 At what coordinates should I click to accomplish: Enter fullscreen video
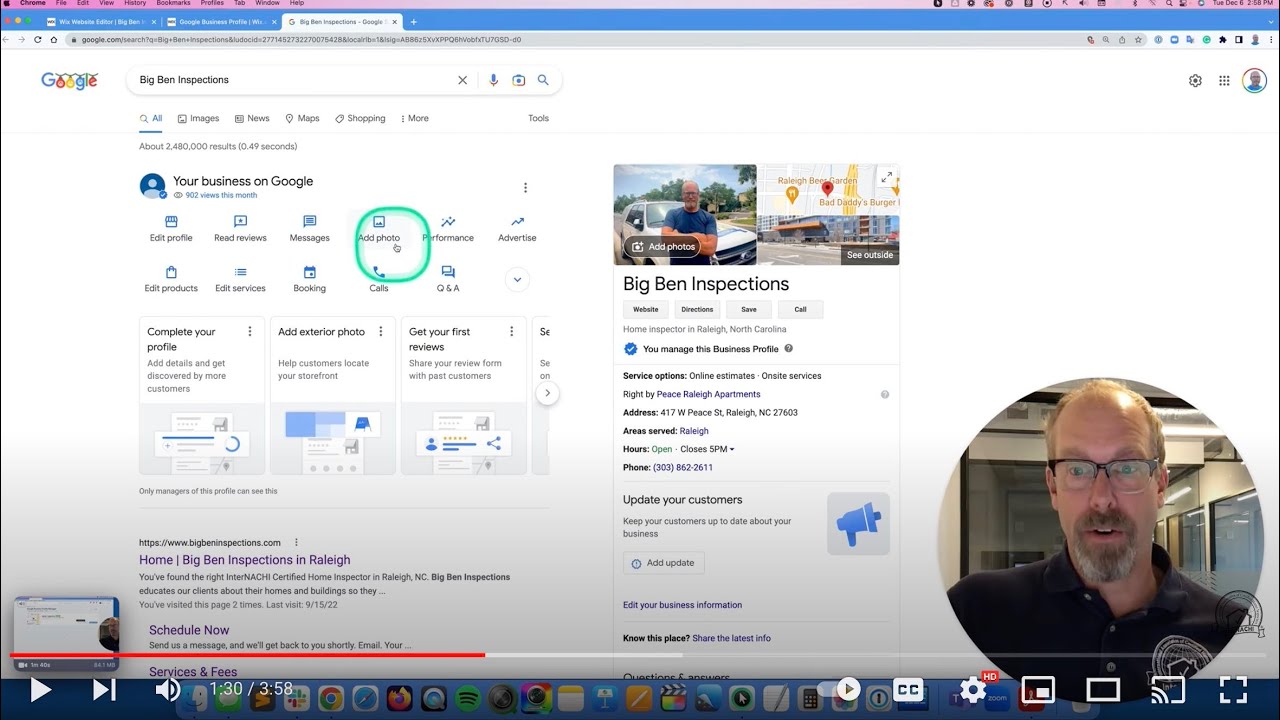point(1233,690)
